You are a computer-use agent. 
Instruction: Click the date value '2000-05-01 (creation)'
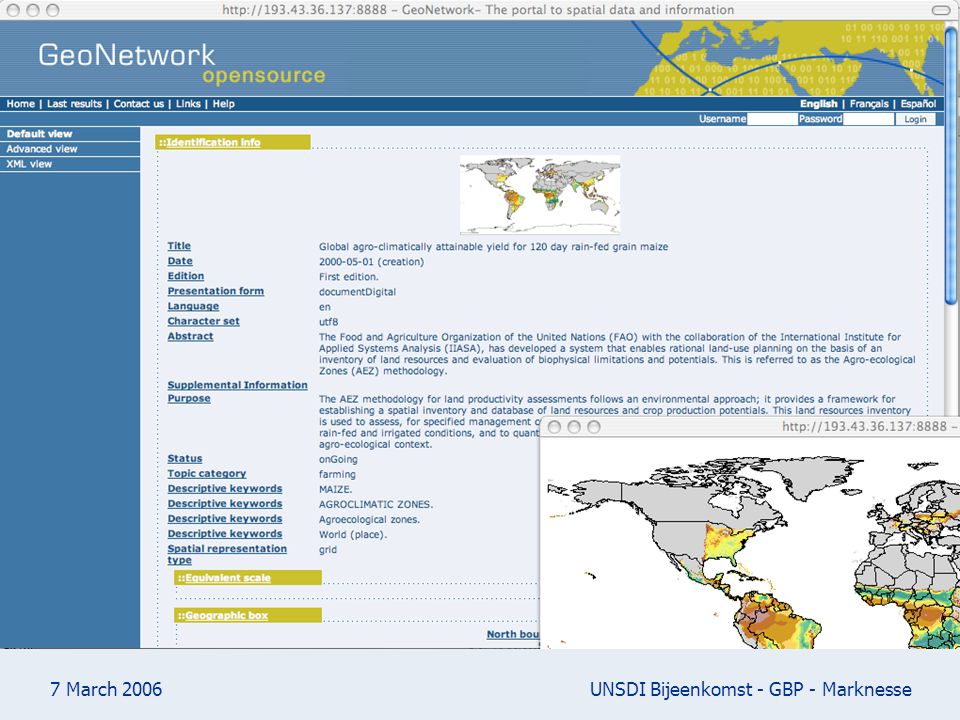[371, 262]
